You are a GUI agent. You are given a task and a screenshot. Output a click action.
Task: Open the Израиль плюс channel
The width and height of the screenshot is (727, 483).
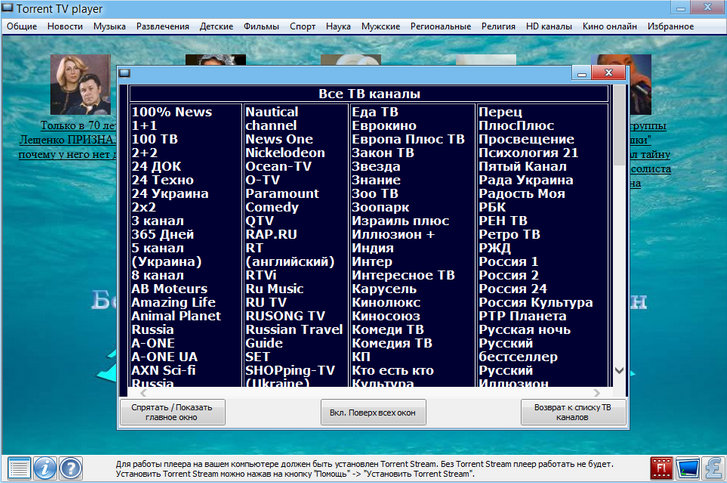point(401,221)
